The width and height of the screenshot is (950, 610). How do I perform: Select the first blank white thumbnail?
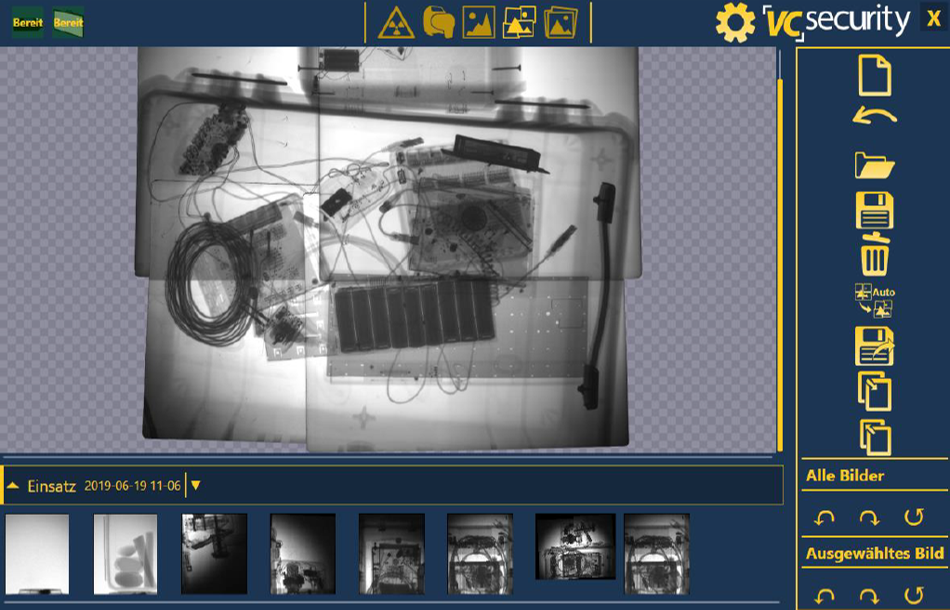[x=37, y=554]
